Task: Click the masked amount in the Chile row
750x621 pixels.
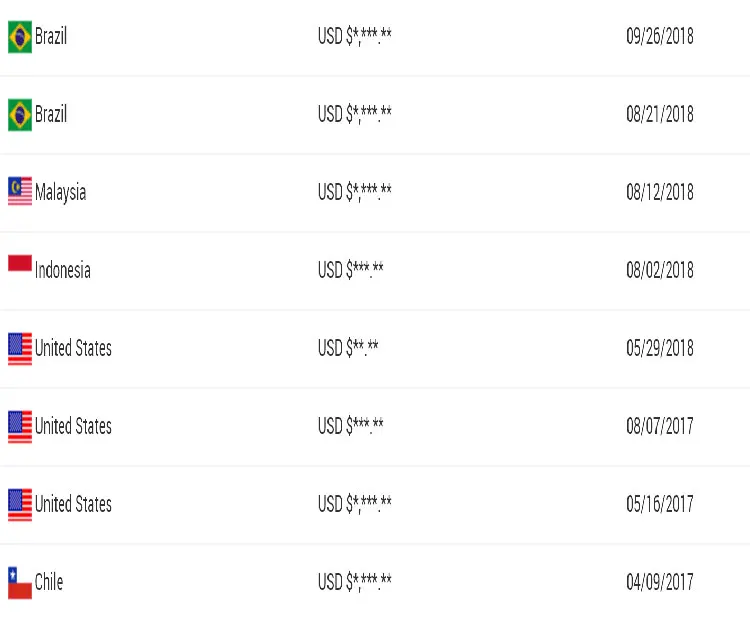Action: pos(355,582)
